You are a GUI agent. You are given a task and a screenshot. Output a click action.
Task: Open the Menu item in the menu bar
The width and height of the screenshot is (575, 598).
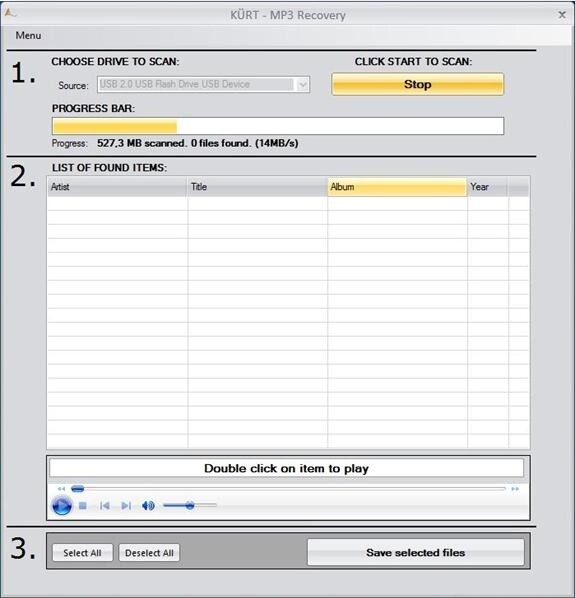(x=28, y=35)
